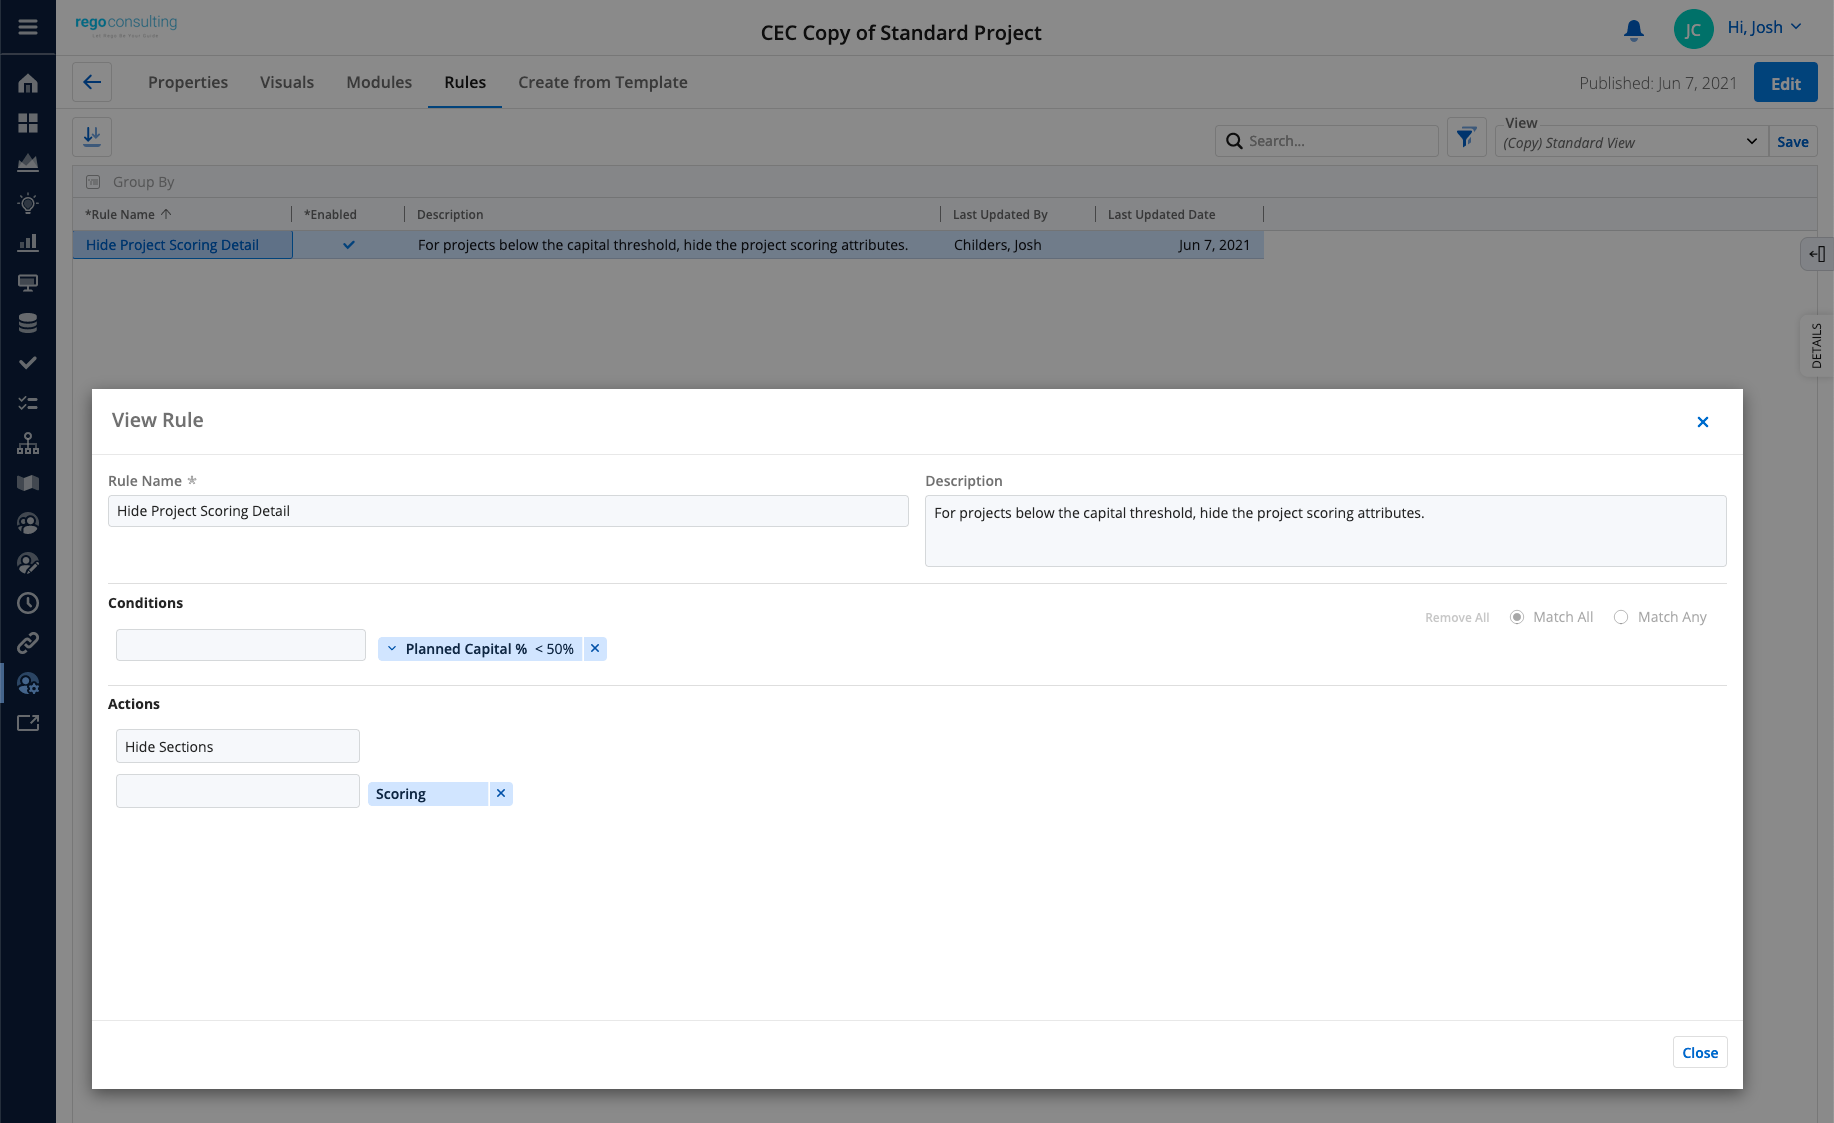This screenshot has width=1834, height=1123.
Task: Switch to the Properties tab
Action: (188, 82)
